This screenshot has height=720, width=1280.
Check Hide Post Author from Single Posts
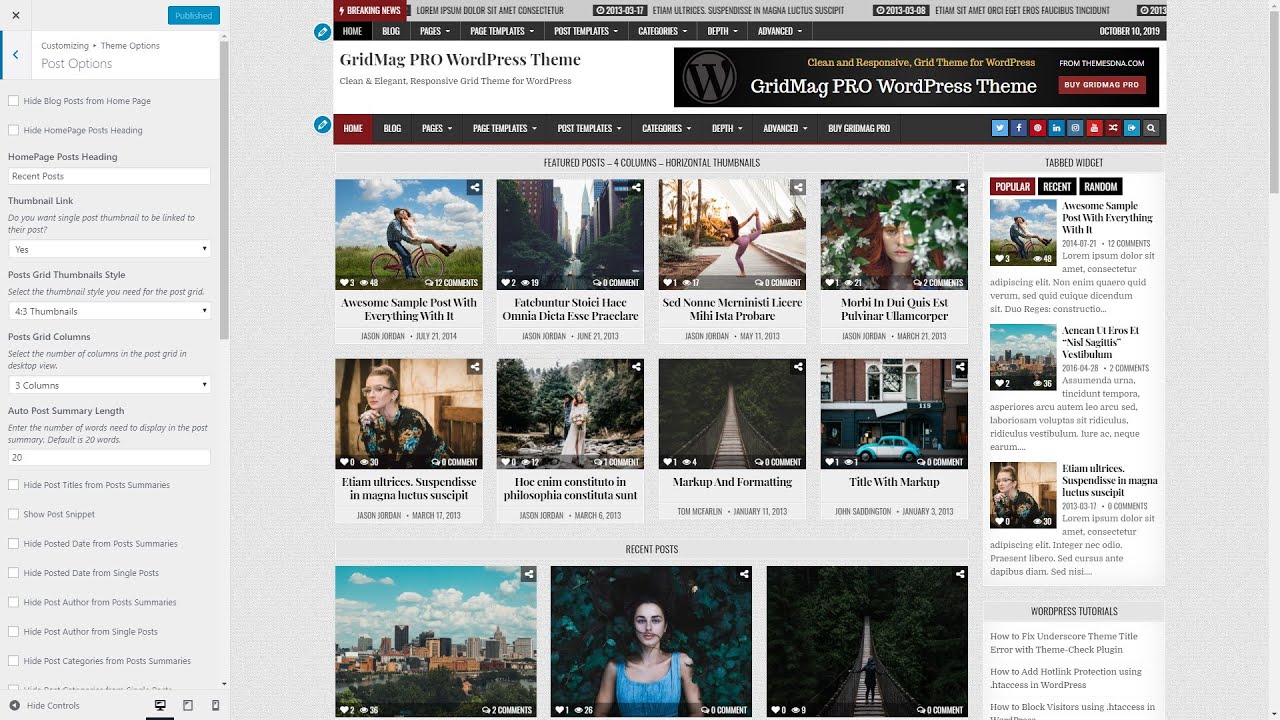click(x=13, y=632)
